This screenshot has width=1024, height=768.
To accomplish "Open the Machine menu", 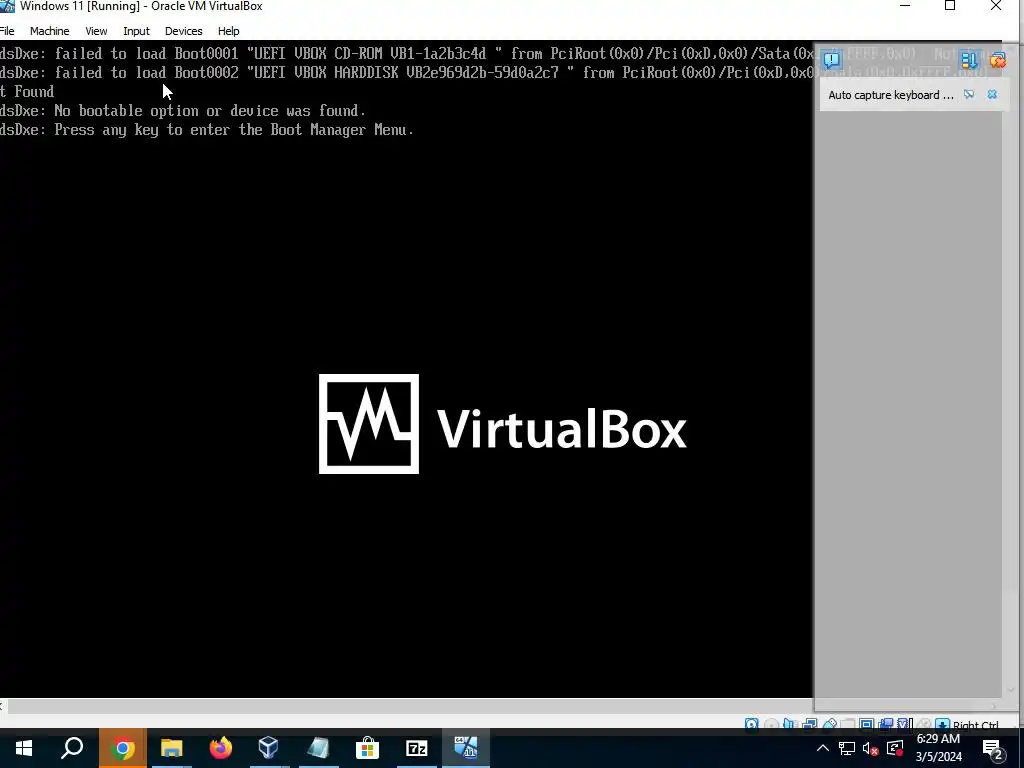I will [x=50, y=31].
